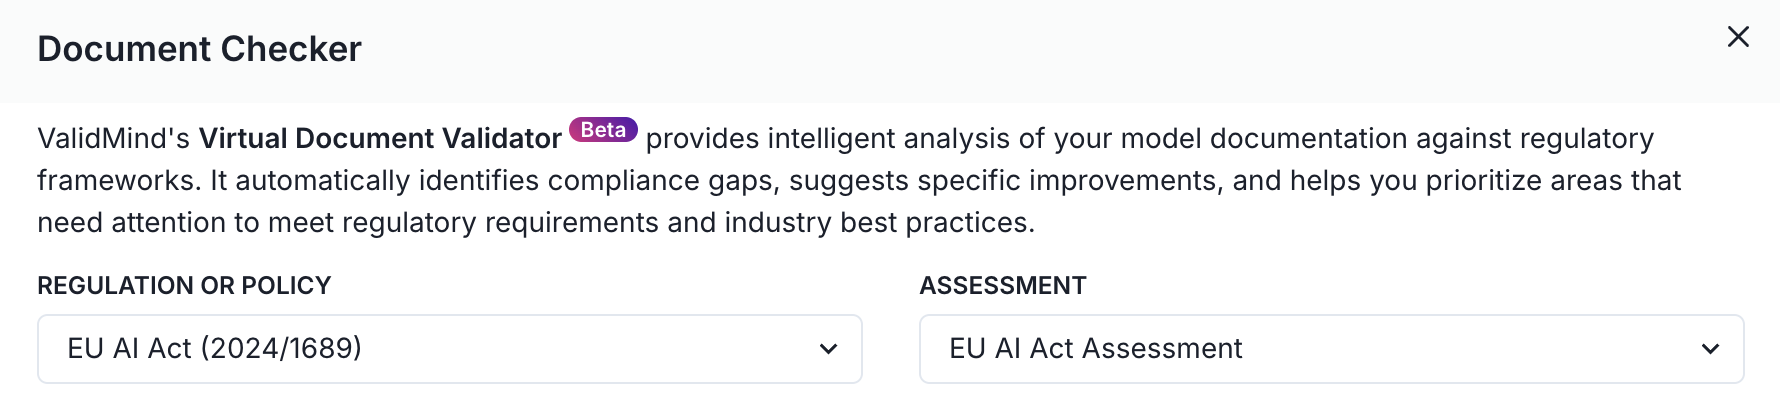Click the REGULATION OR POLICY label

pos(184,286)
